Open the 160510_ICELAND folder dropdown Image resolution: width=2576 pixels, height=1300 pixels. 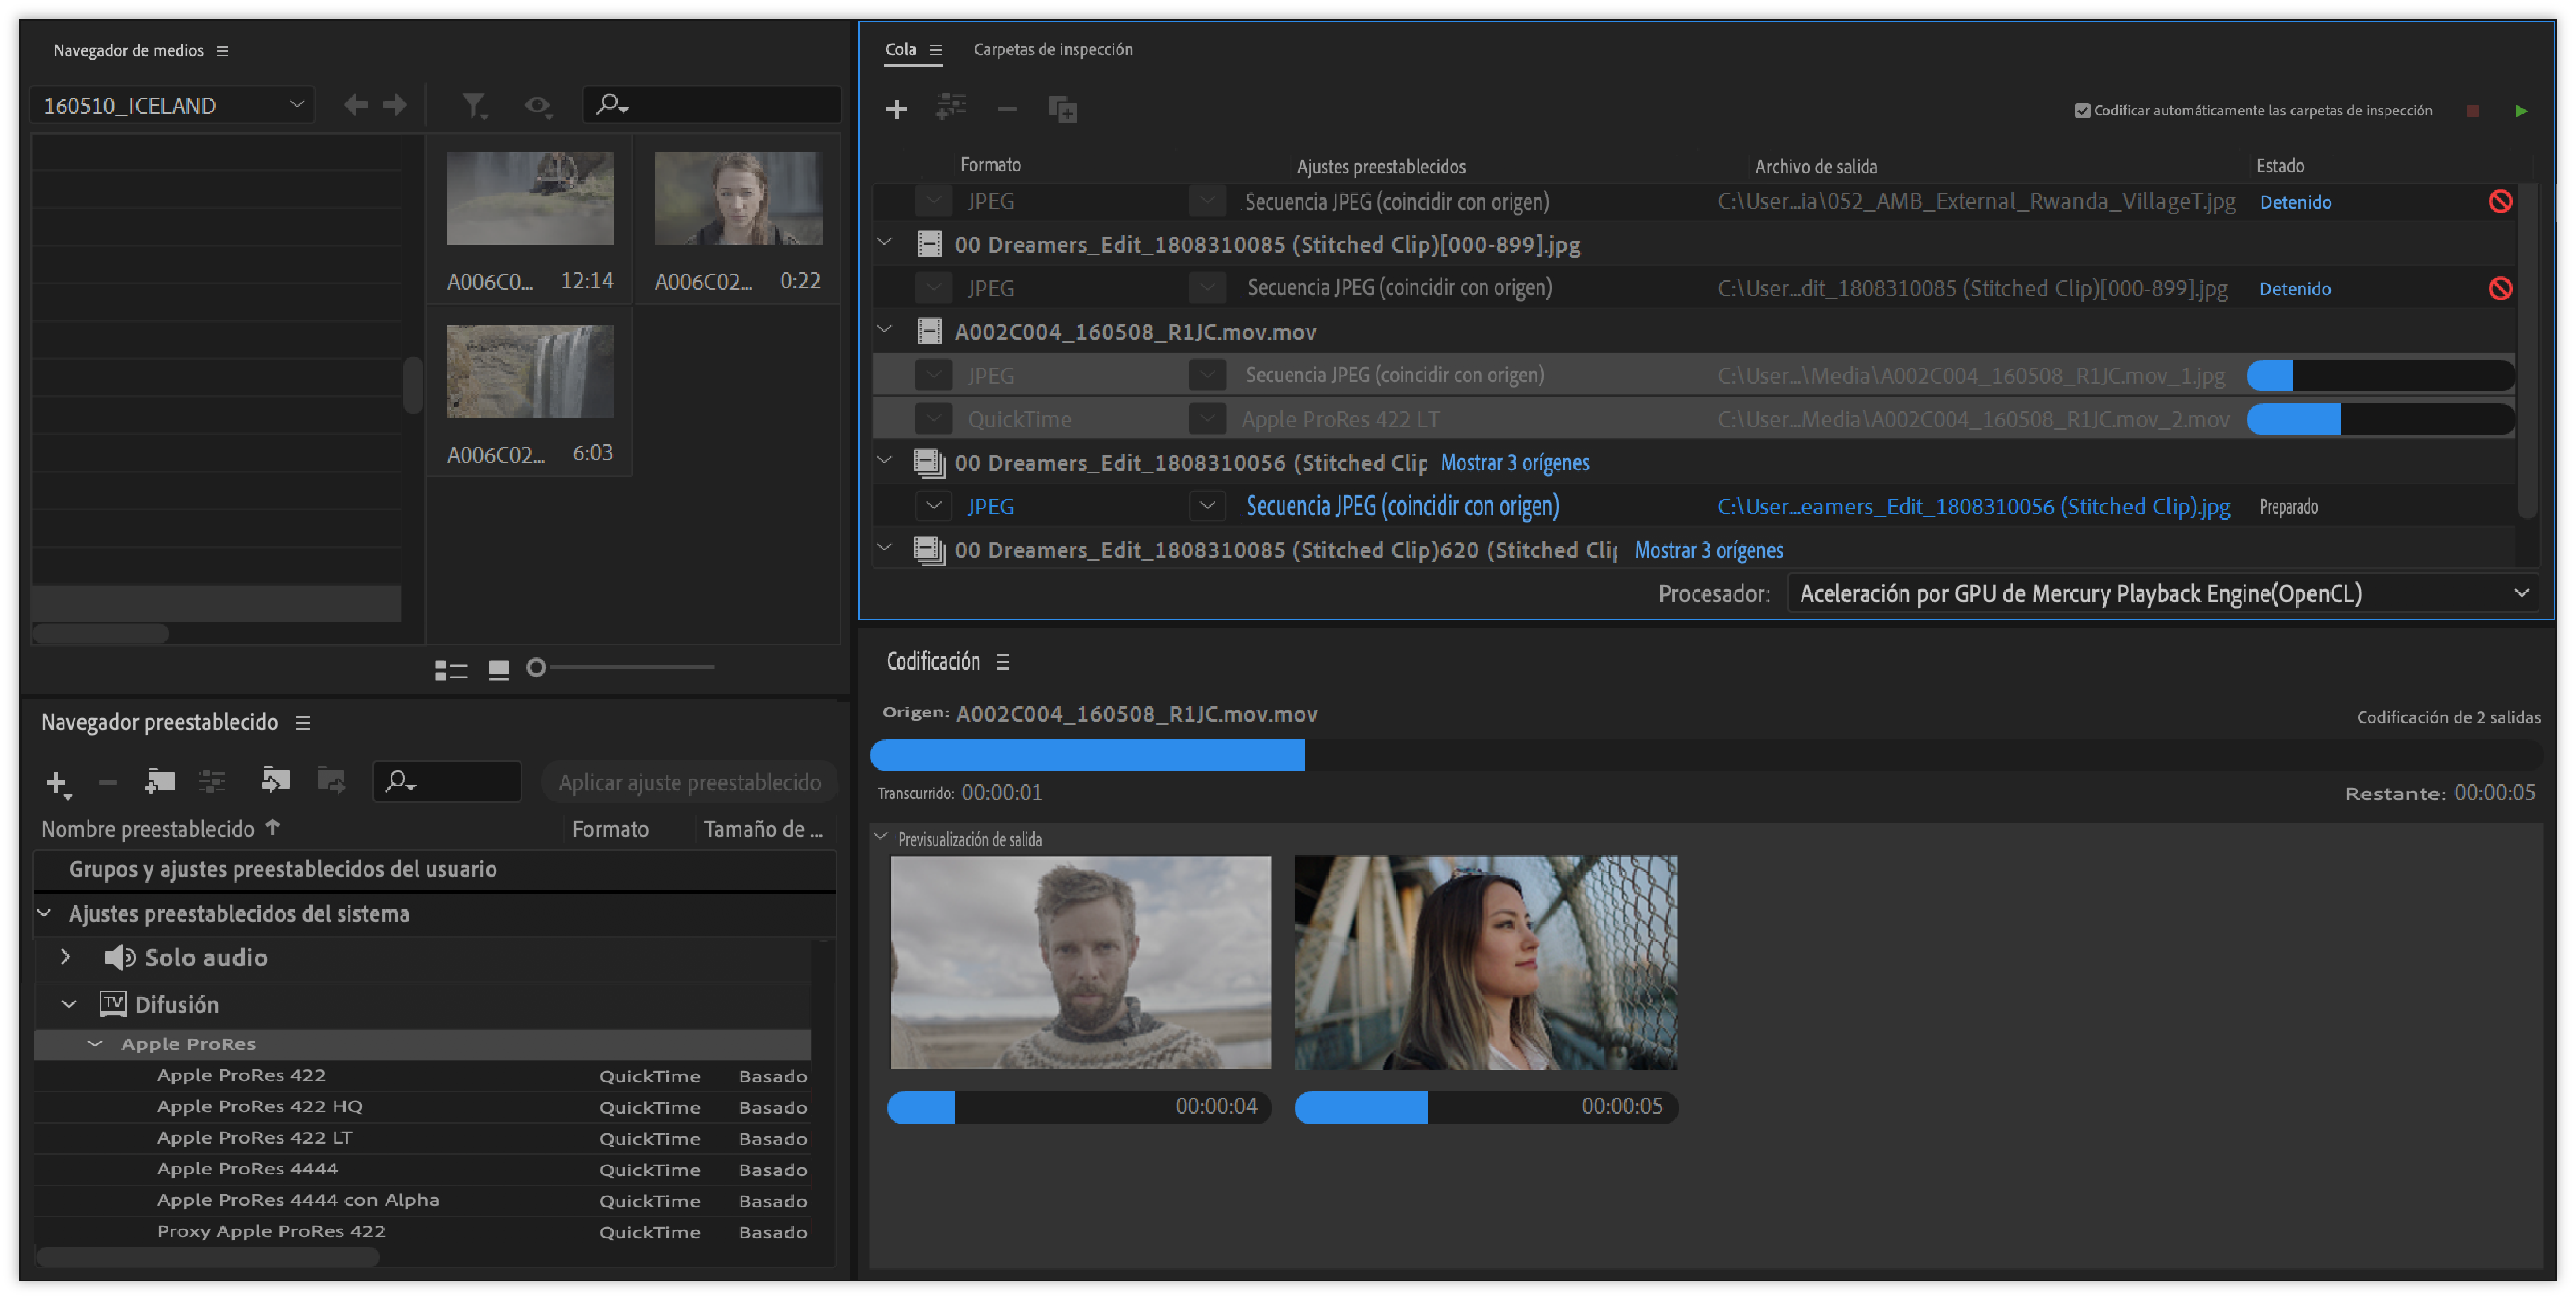click(x=296, y=104)
